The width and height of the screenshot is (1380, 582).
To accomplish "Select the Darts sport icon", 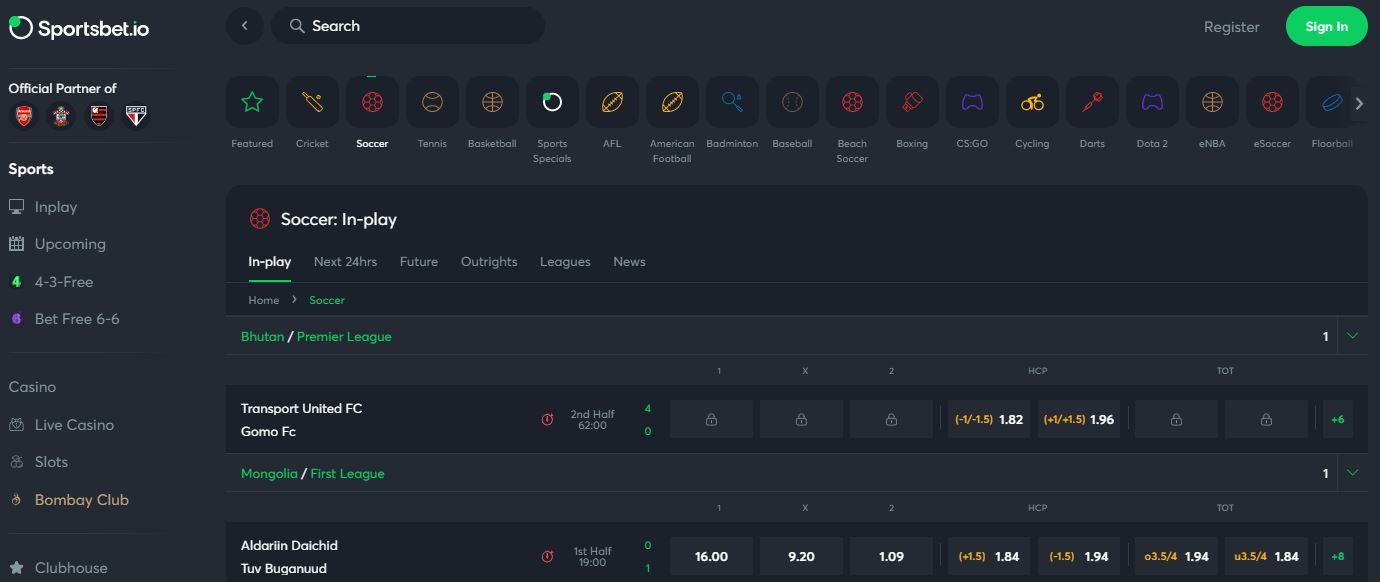I will [1092, 102].
